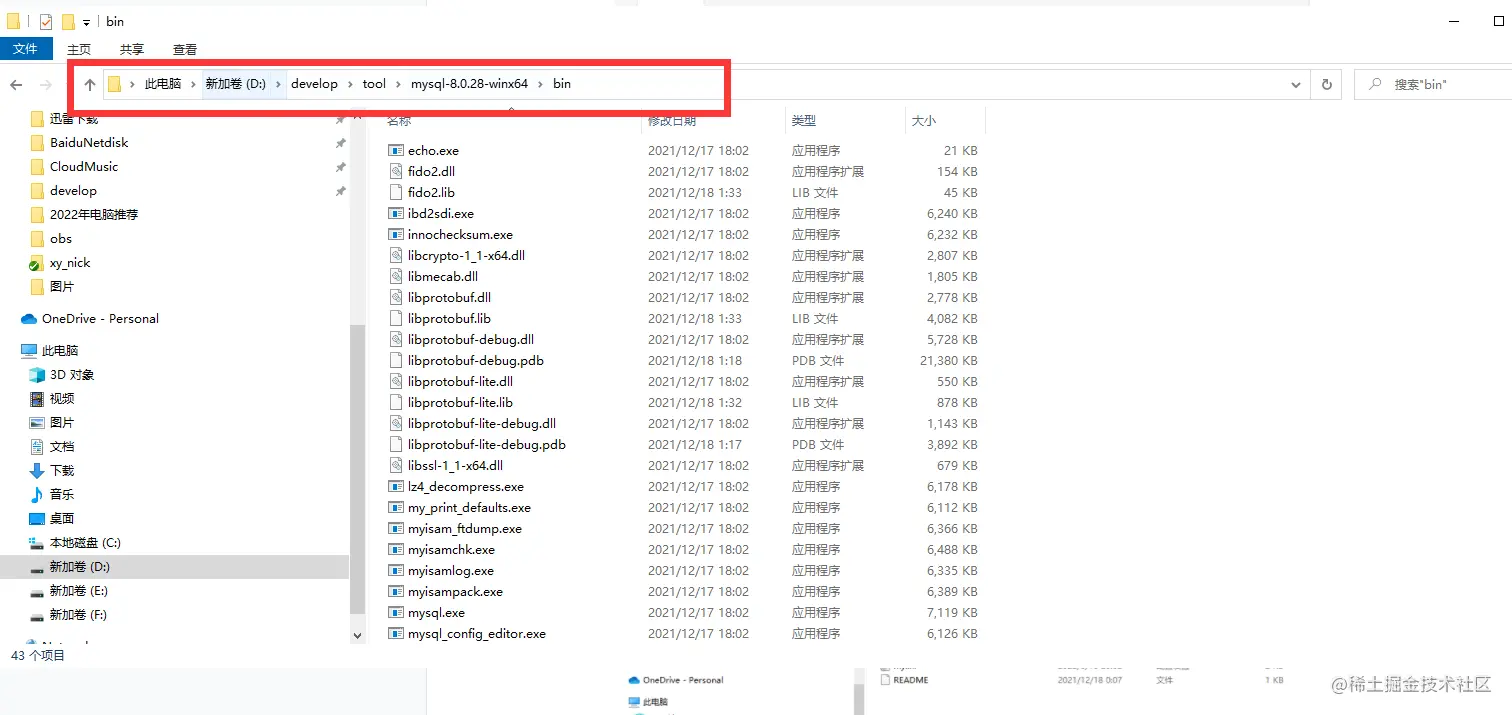Click the 音乐 note icon in sidebar
The width and height of the screenshot is (1512, 715).
[37, 494]
